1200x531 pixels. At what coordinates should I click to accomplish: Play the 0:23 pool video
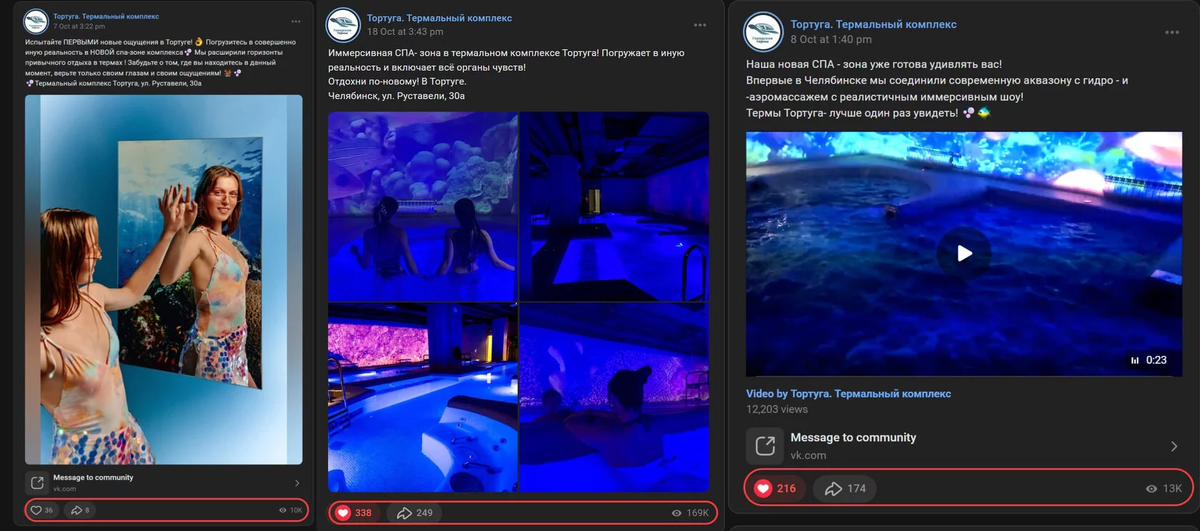(x=964, y=254)
